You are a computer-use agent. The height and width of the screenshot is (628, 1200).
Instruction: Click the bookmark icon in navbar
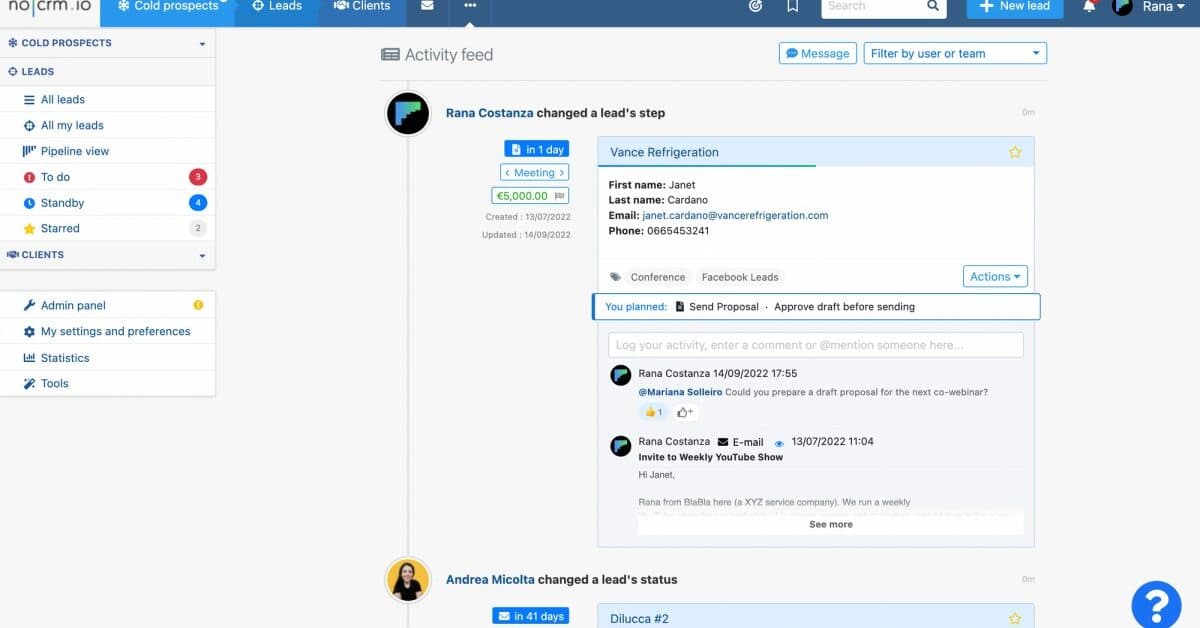coord(793,7)
